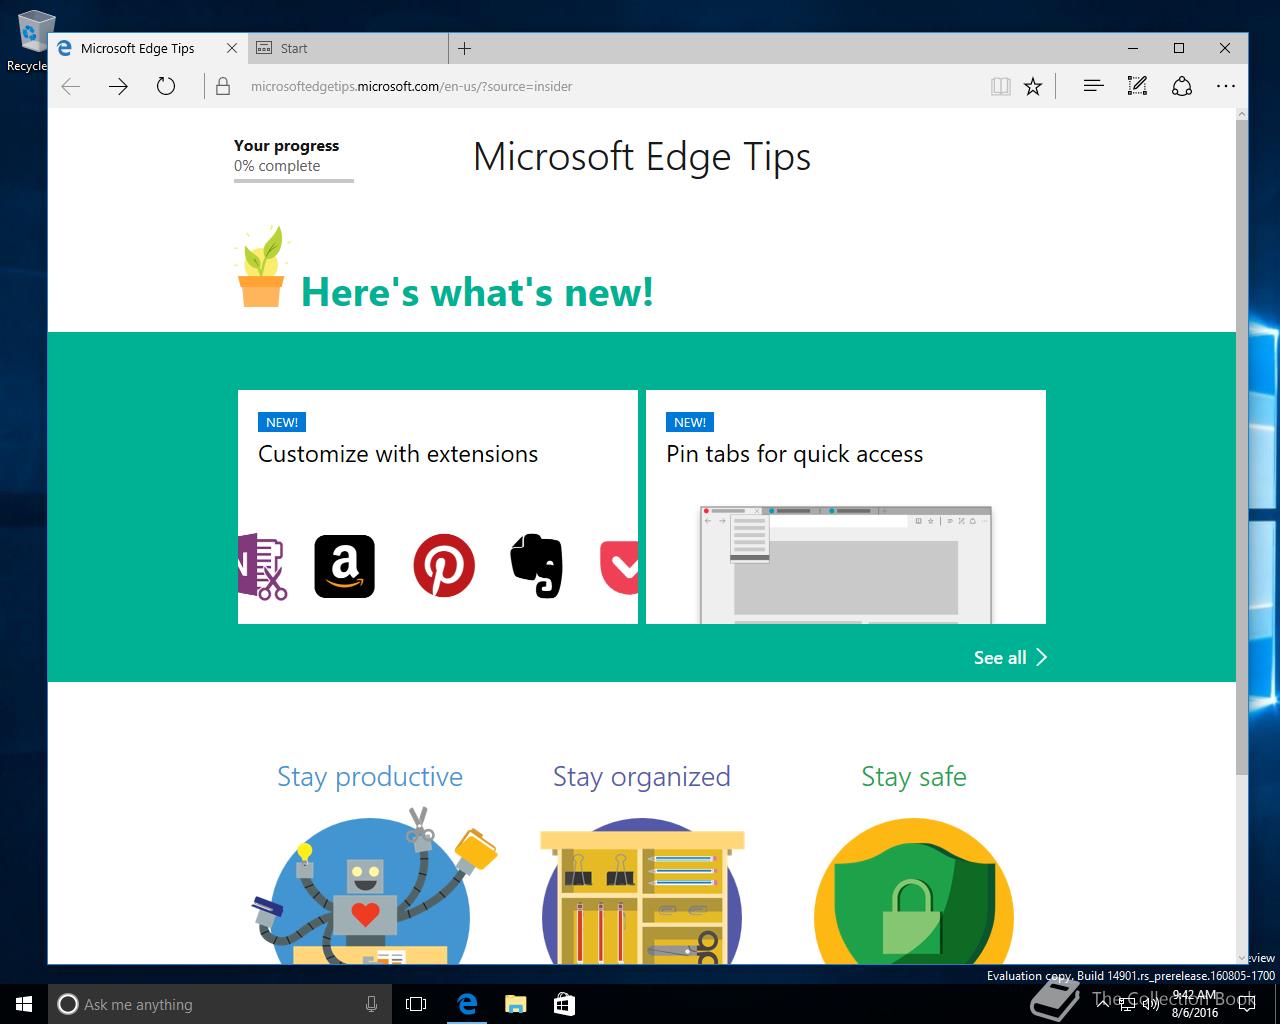This screenshot has width=1280, height=1024.
Task: Open File Explorer from the taskbar
Action: [515, 1004]
